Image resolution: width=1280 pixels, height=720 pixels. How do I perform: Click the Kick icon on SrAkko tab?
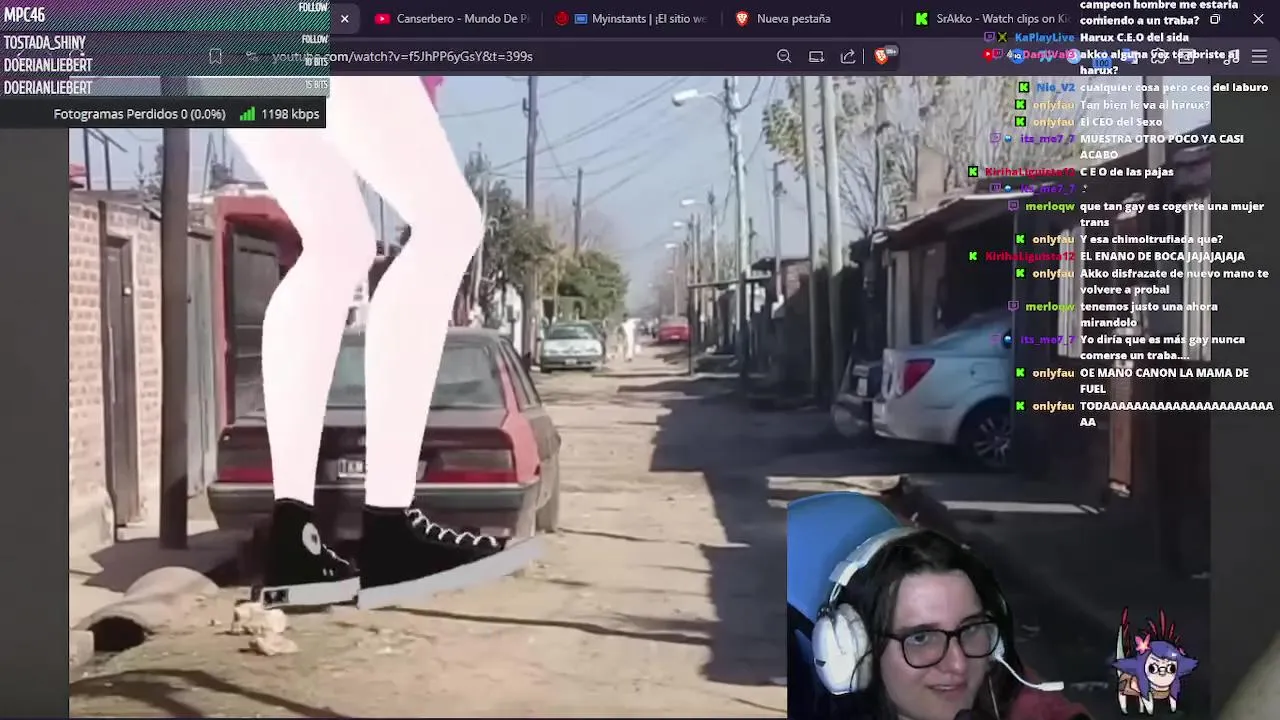click(921, 18)
